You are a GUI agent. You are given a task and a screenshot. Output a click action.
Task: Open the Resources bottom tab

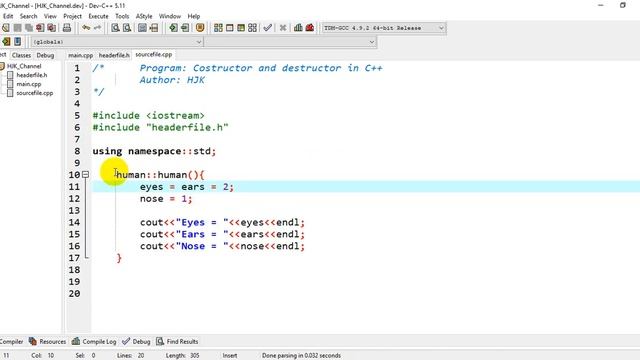(x=47, y=341)
